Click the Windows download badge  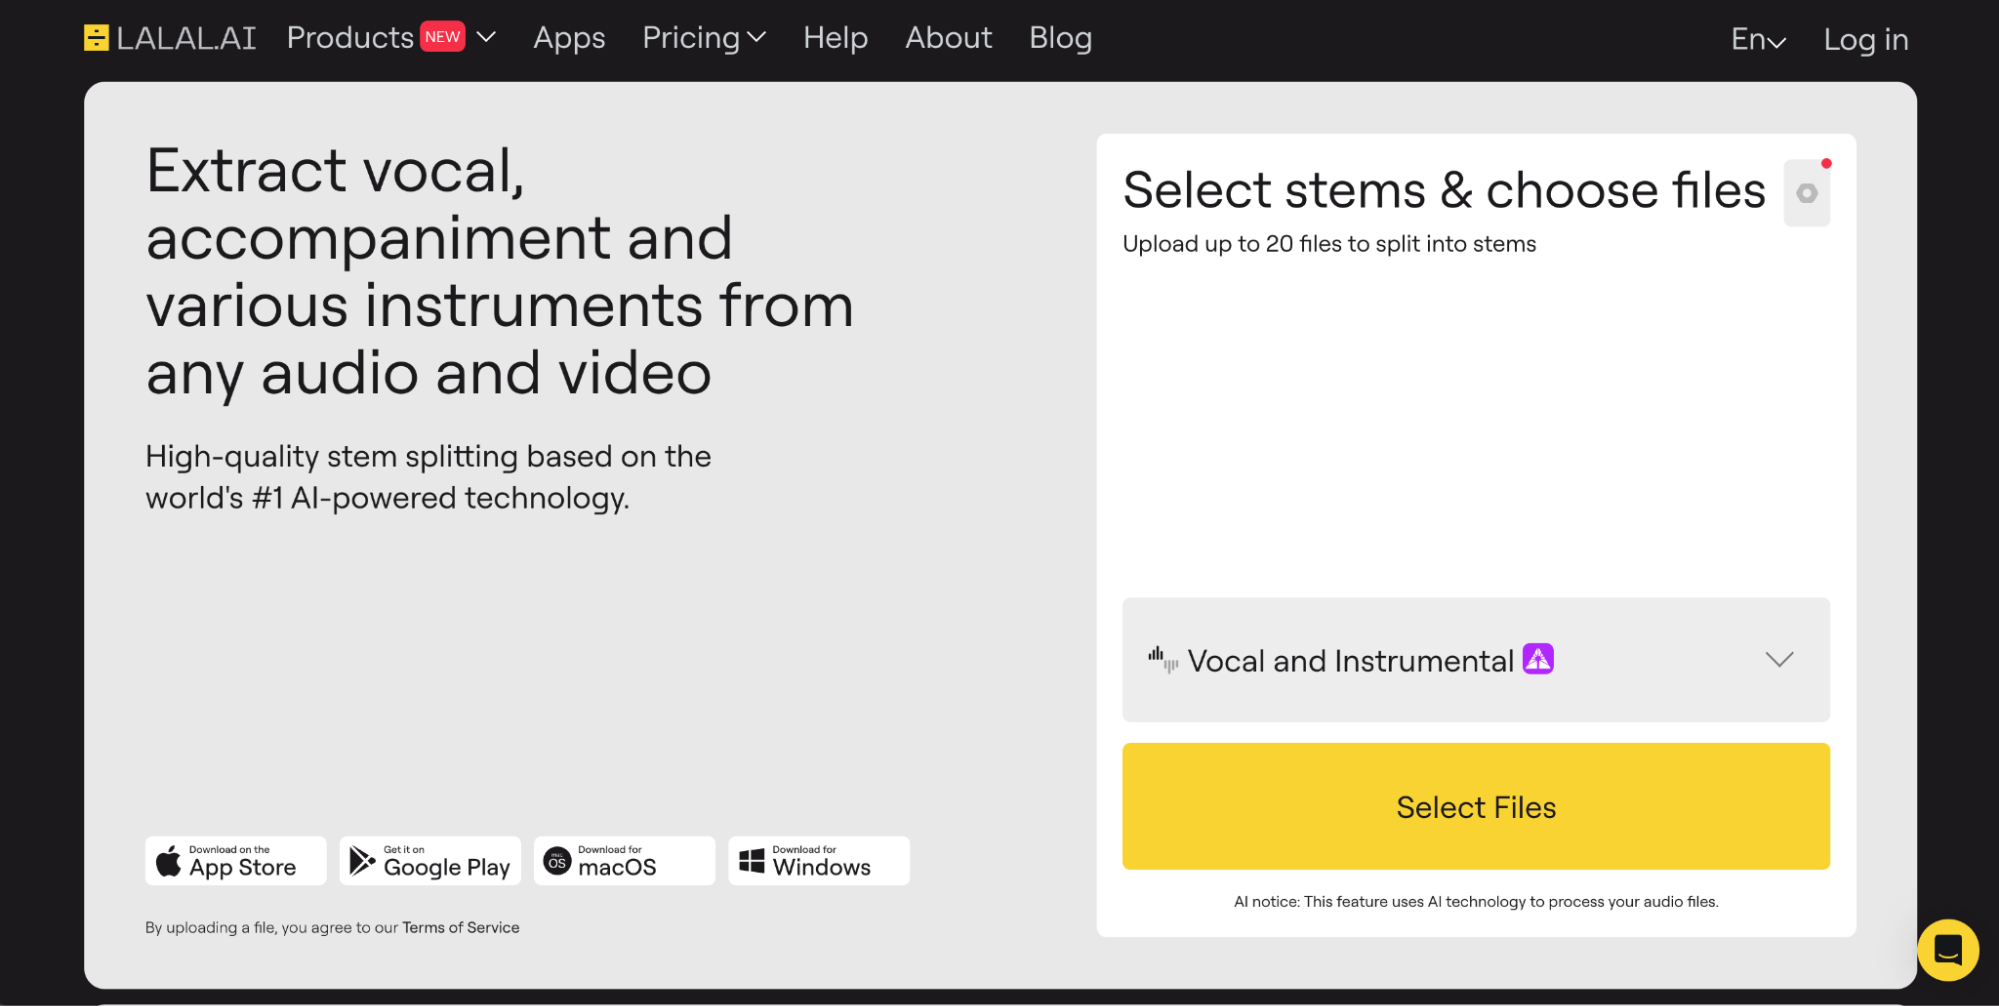[x=818, y=860]
